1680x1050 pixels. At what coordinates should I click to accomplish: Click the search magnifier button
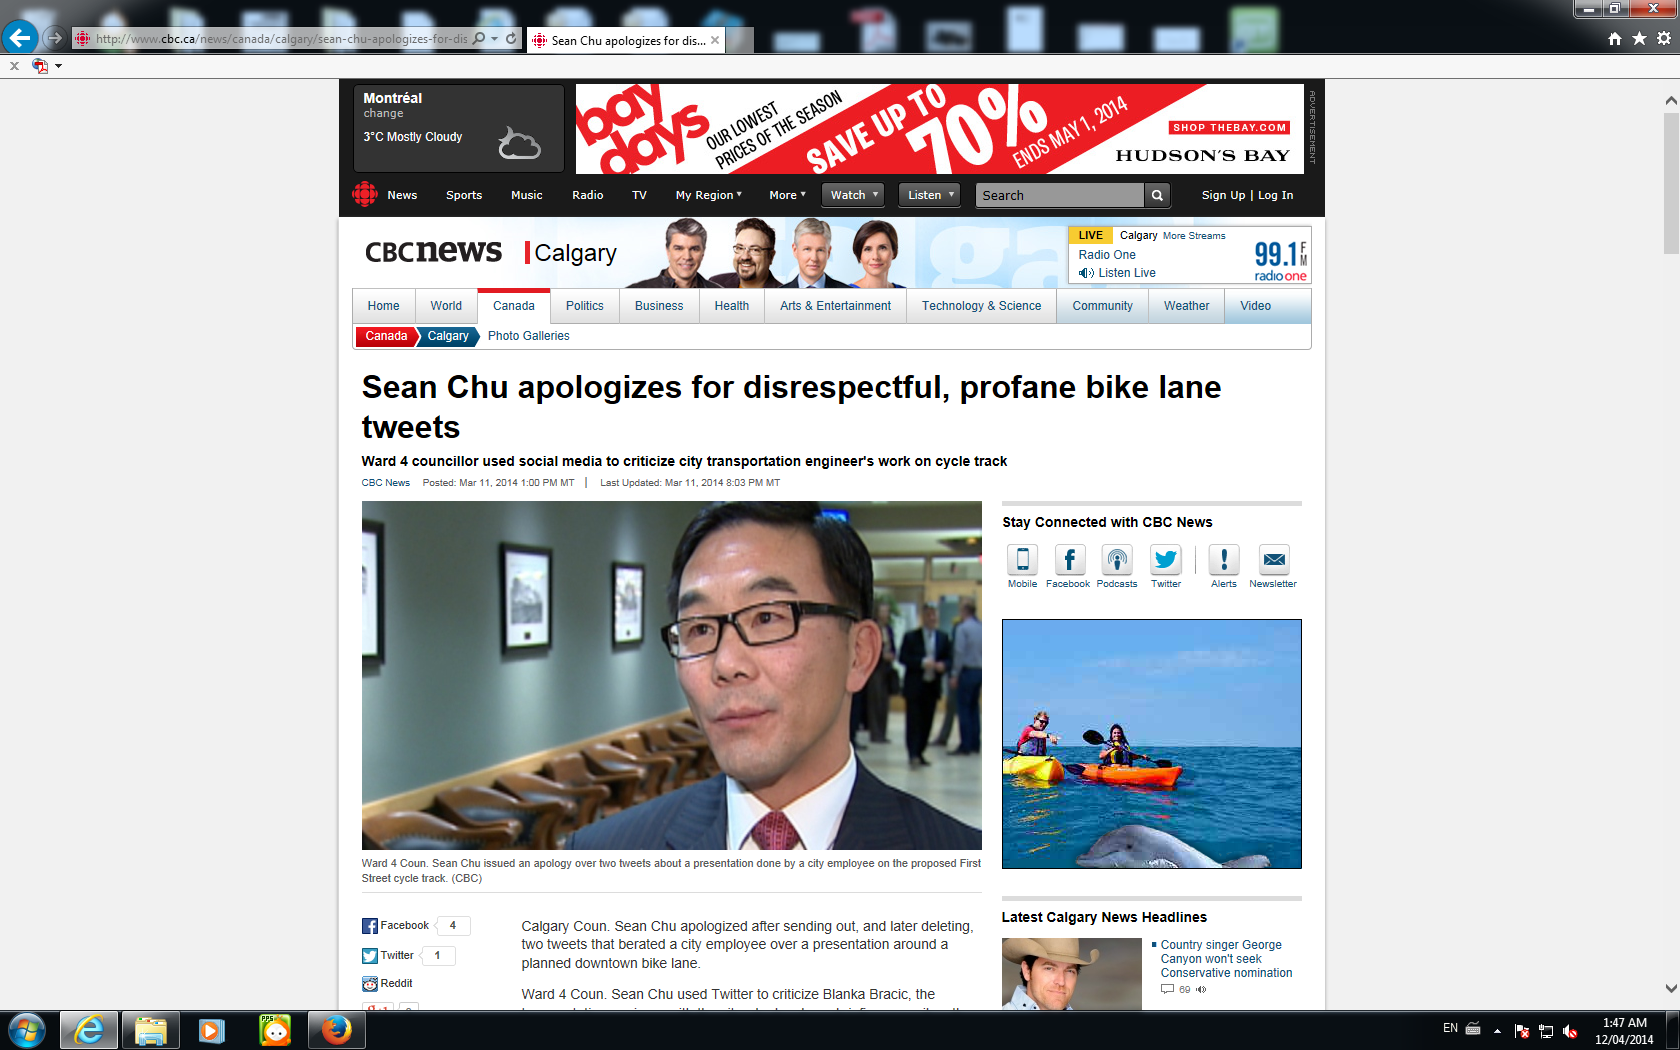coord(1157,195)
